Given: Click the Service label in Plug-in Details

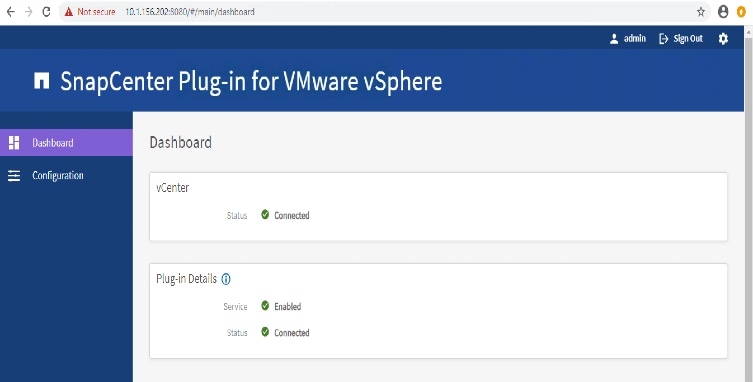Looking at the screenshot, I should pos(235,307).
